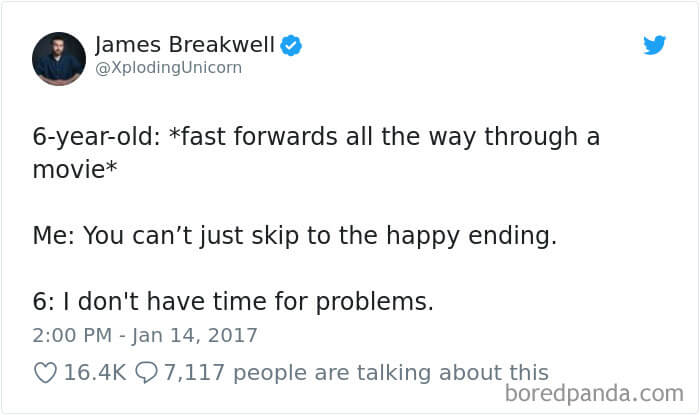View the 16.4K likes count
Viewport: 700px width, 415px height.
(x=95, y=373)
